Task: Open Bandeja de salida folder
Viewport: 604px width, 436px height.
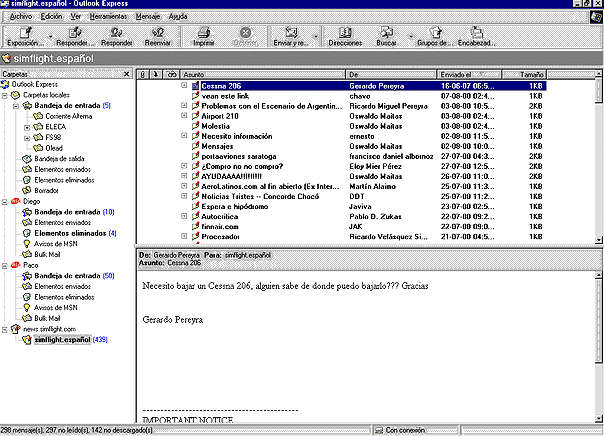Action: [x=59, y=159]
